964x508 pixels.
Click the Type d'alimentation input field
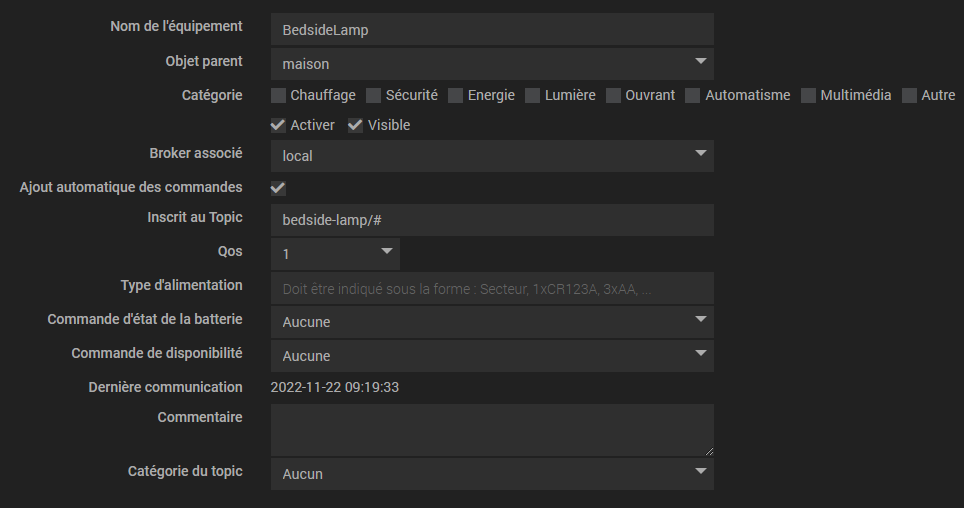click(492, 288)
